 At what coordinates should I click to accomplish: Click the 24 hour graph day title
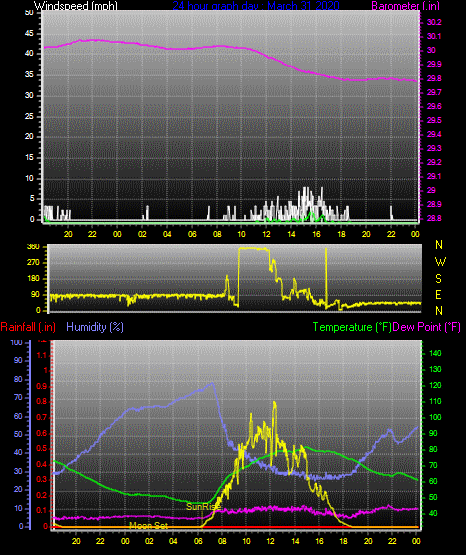point(256,6)
